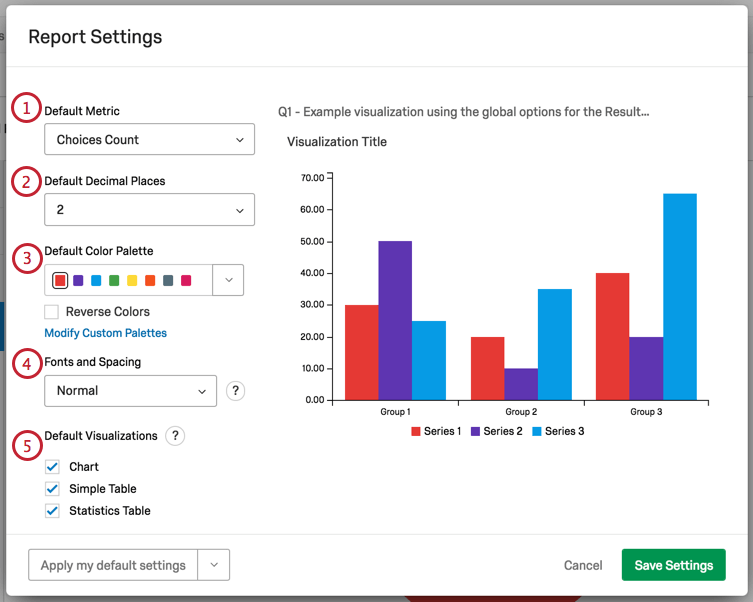Click the Series 1 legend icon

click(x=417, y=431)
